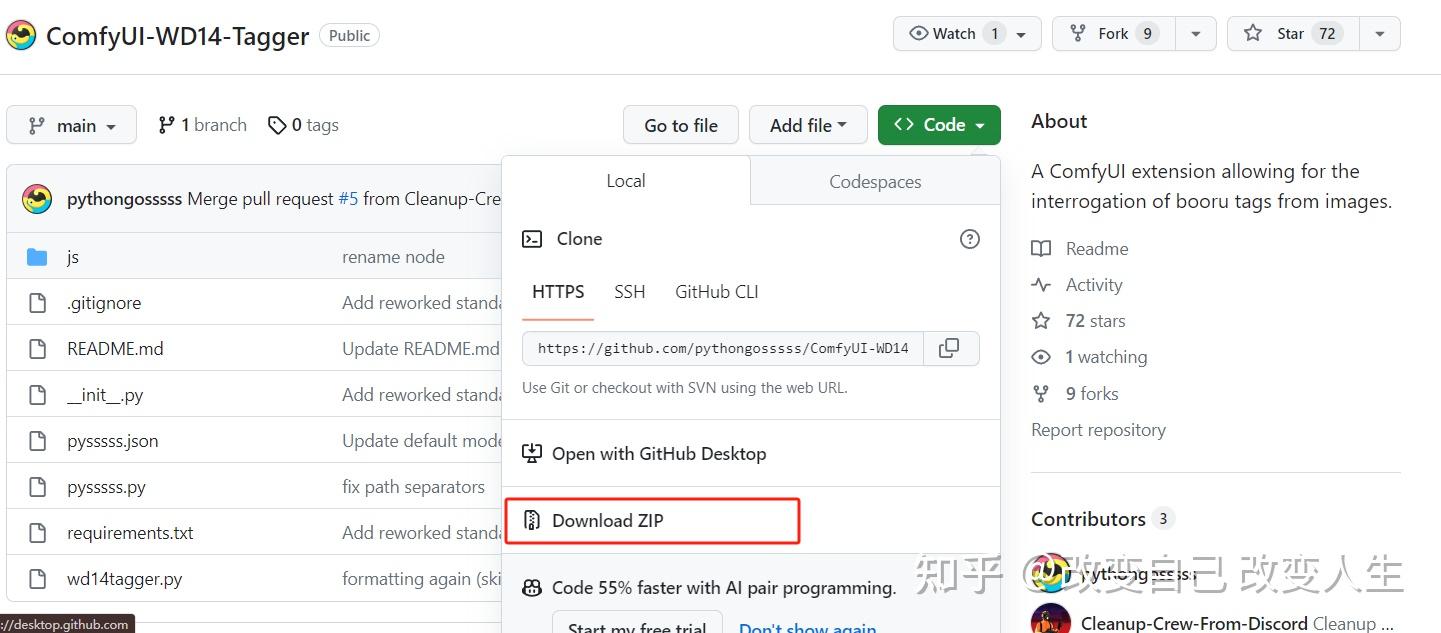This screenshot has width=1441, height=633.
Task: Click the pythongosssss commit author avatar
Action: [x=37, y=199]
